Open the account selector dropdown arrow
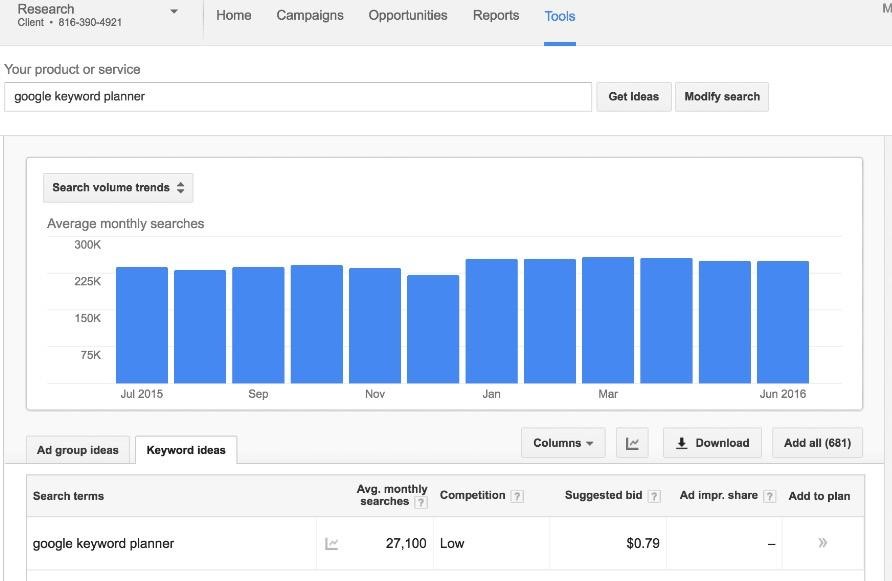This screenshot has width=892, height=581. click(174, 11)
